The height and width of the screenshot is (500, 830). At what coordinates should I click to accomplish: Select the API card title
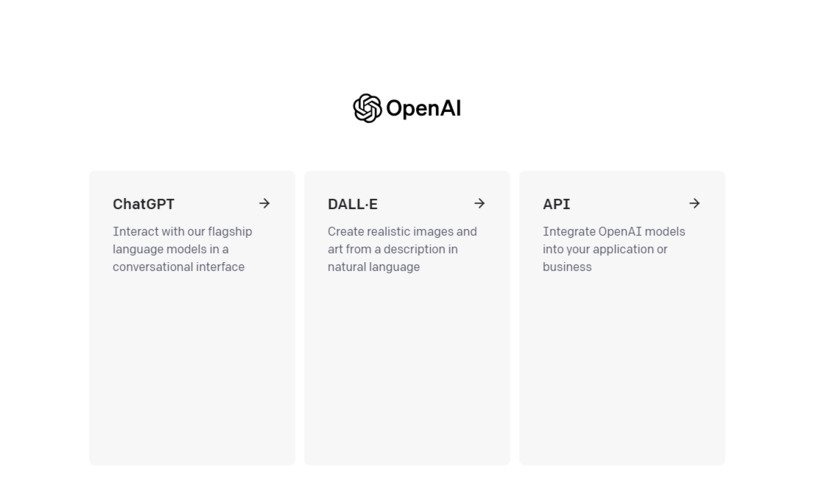(x=556, y=204)
